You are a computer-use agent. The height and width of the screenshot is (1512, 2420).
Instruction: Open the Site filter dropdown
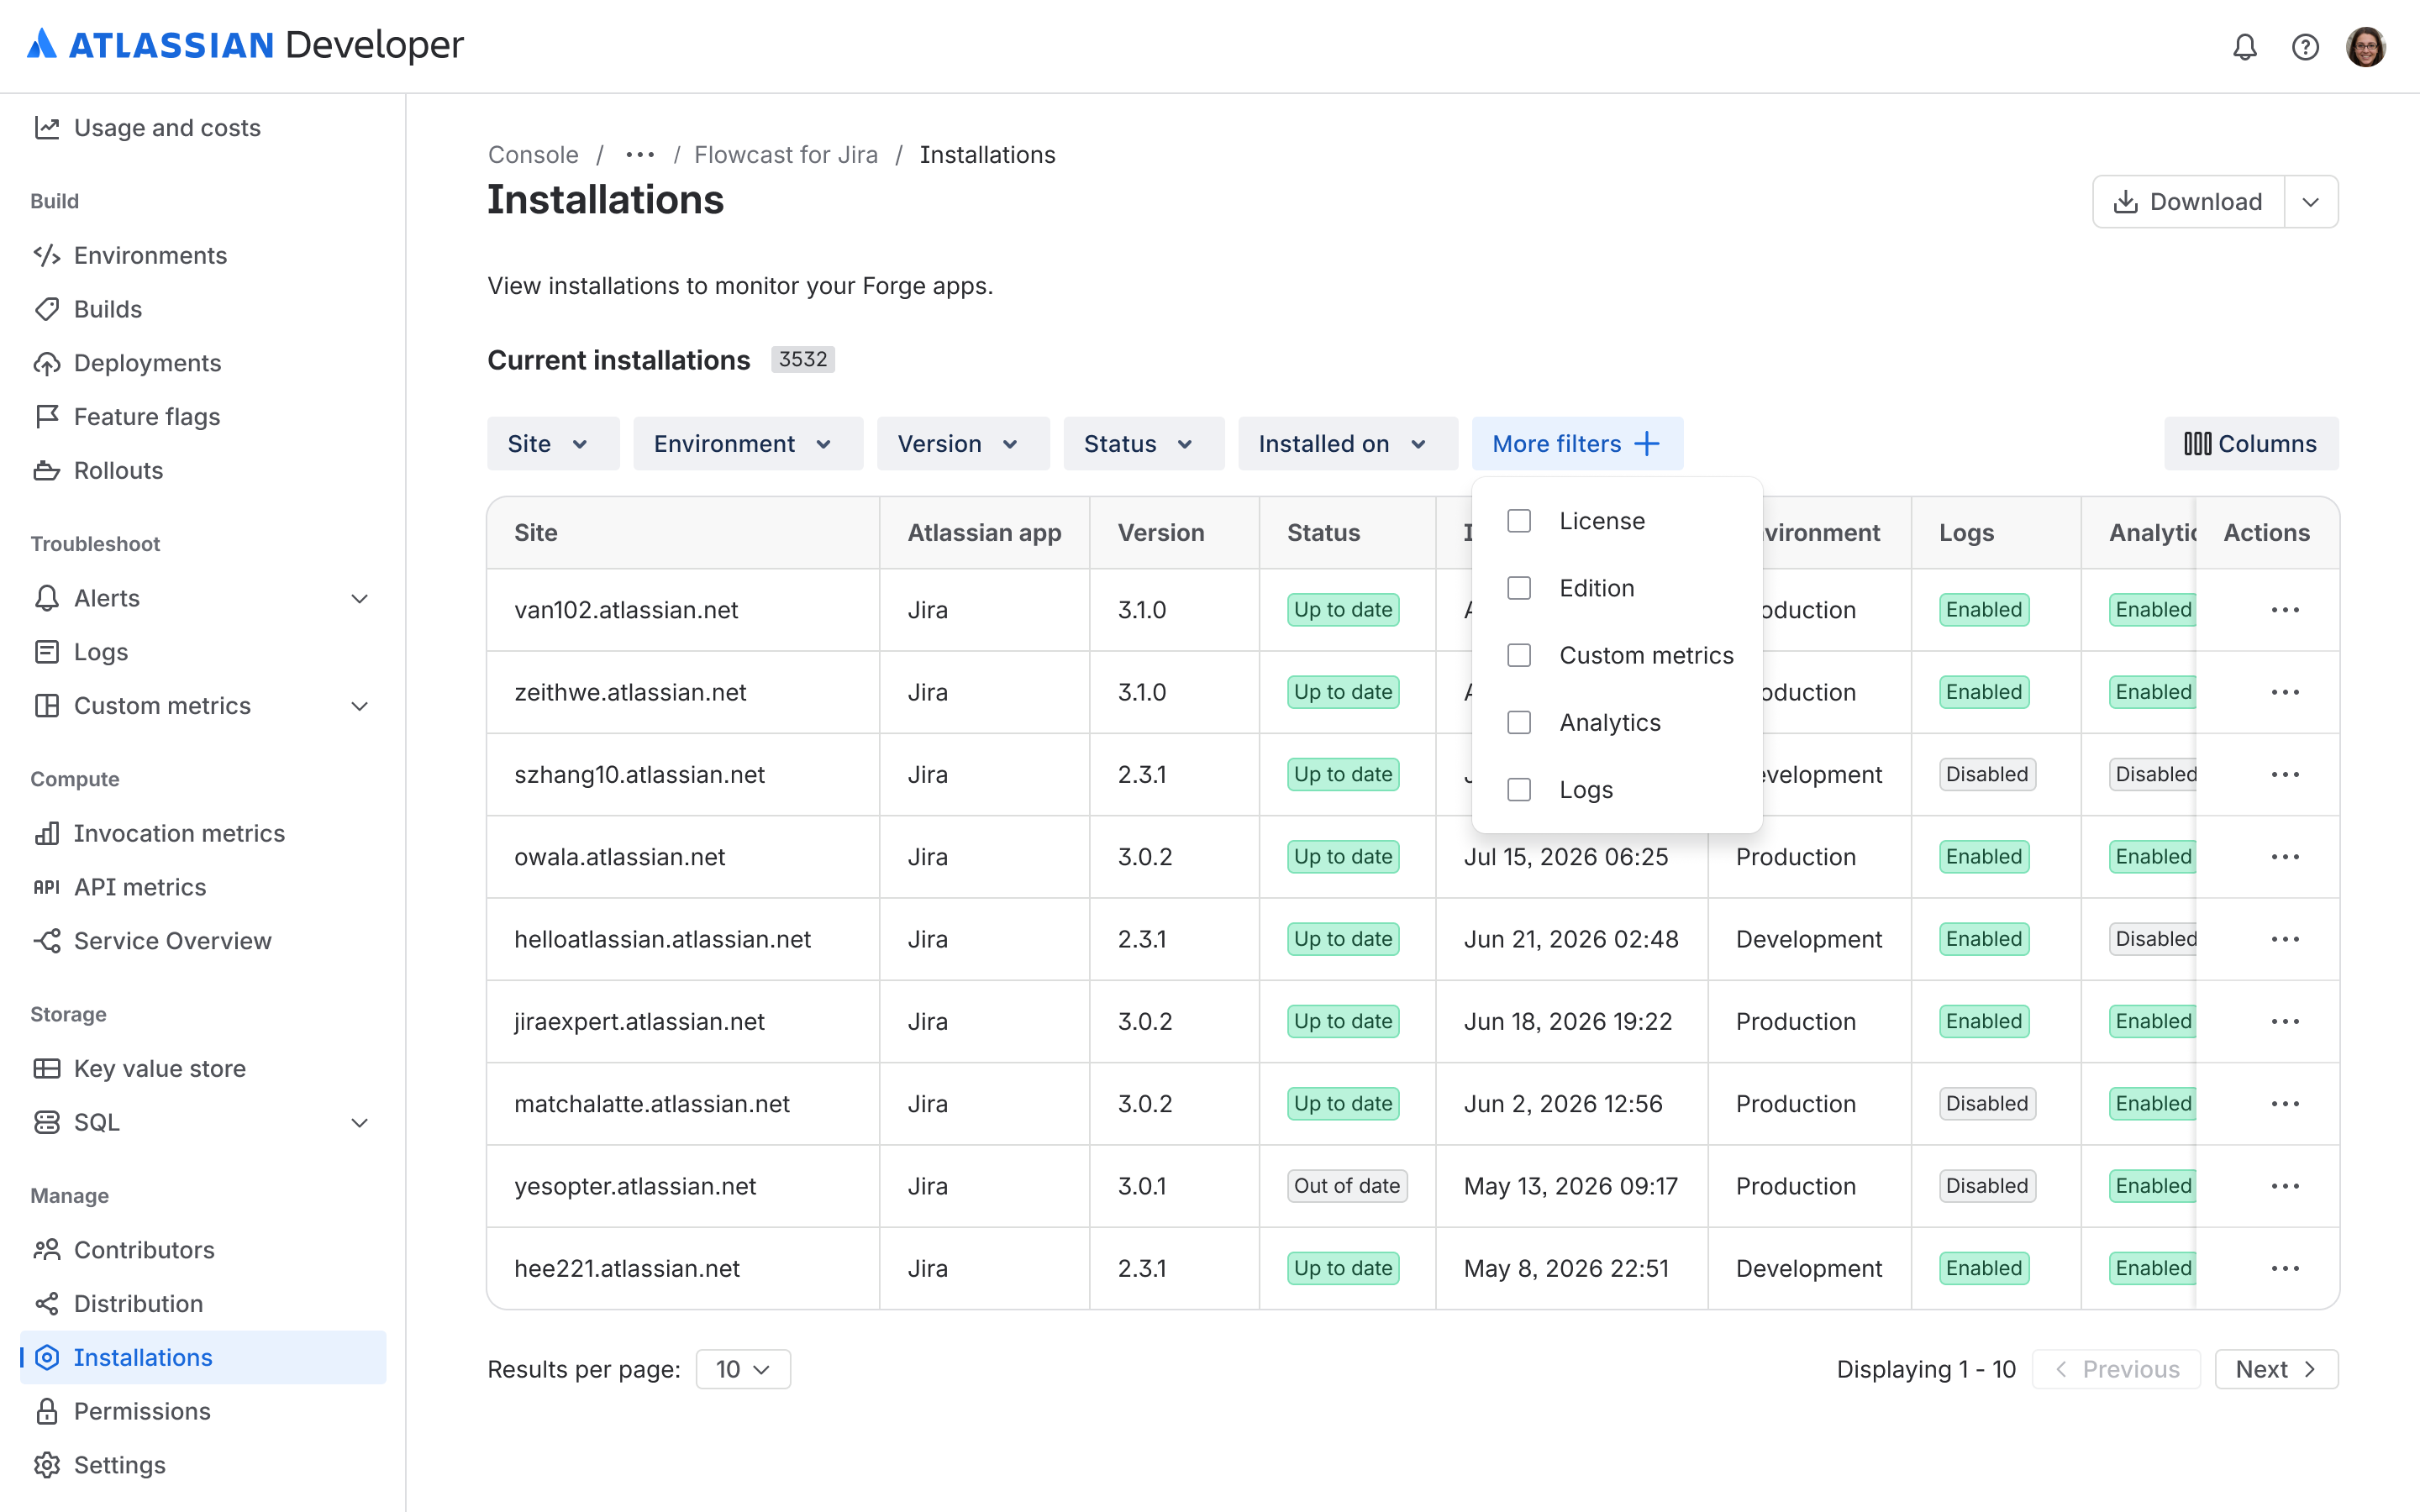point(553,444)
